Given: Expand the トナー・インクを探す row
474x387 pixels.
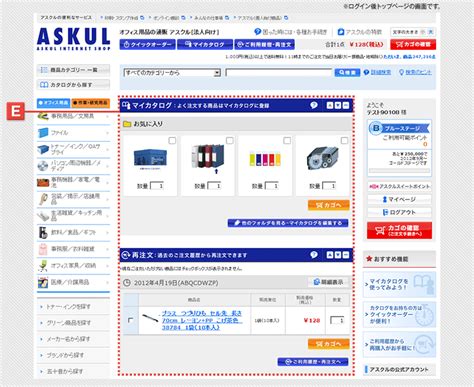Looking at the screenshot, I should point(73,307).
